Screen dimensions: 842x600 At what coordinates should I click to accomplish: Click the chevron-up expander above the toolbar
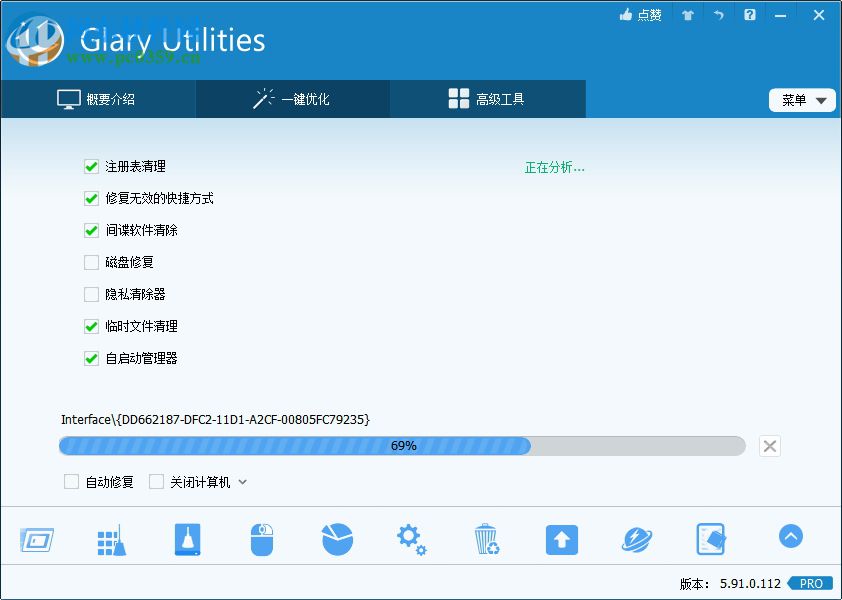790,536
